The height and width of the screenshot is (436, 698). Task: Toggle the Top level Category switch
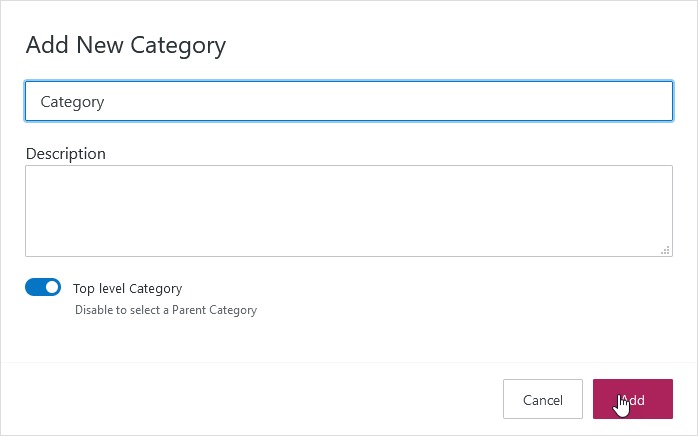point(43,288)
